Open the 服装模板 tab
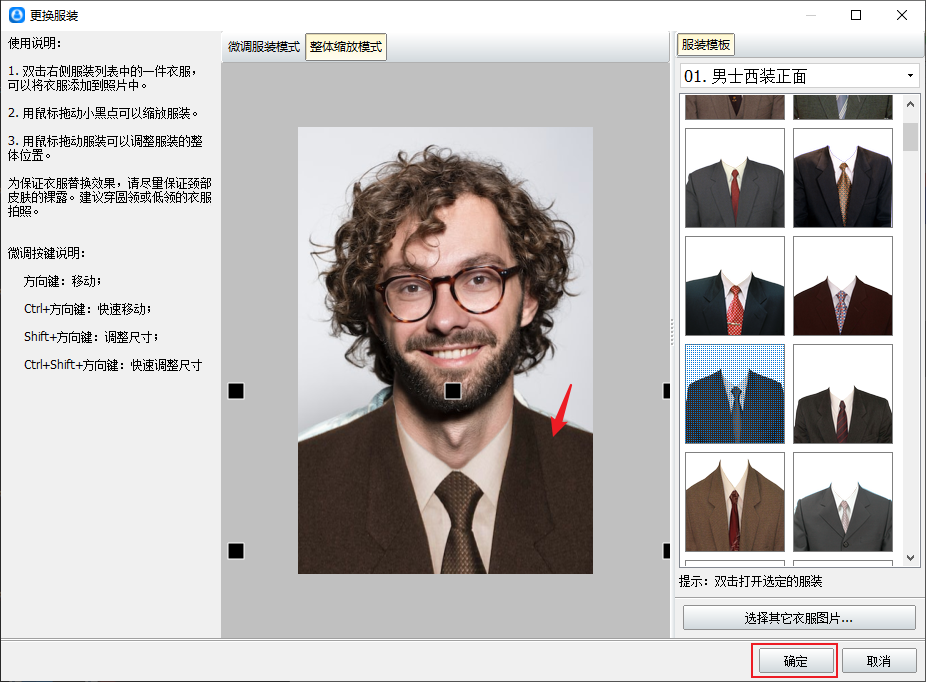This screenshot has height=682, width=926. pos(706,45)
